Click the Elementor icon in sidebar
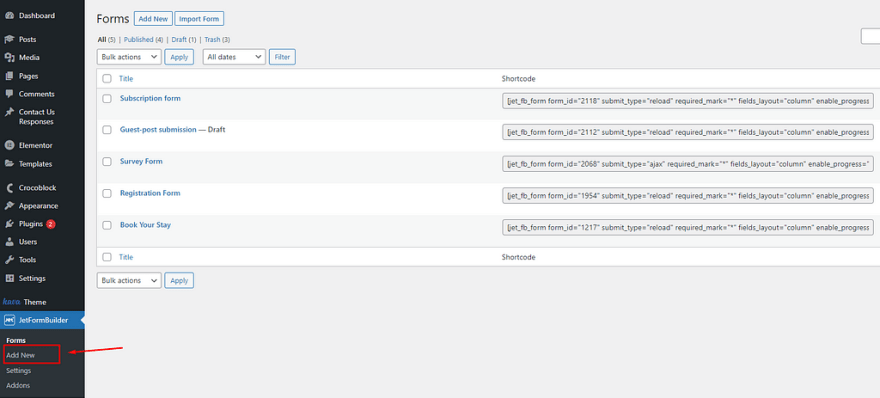 [x=9, y=145]
